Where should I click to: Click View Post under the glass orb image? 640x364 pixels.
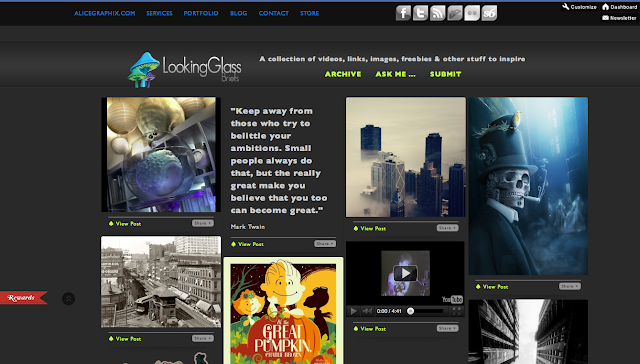click(125, 224)
